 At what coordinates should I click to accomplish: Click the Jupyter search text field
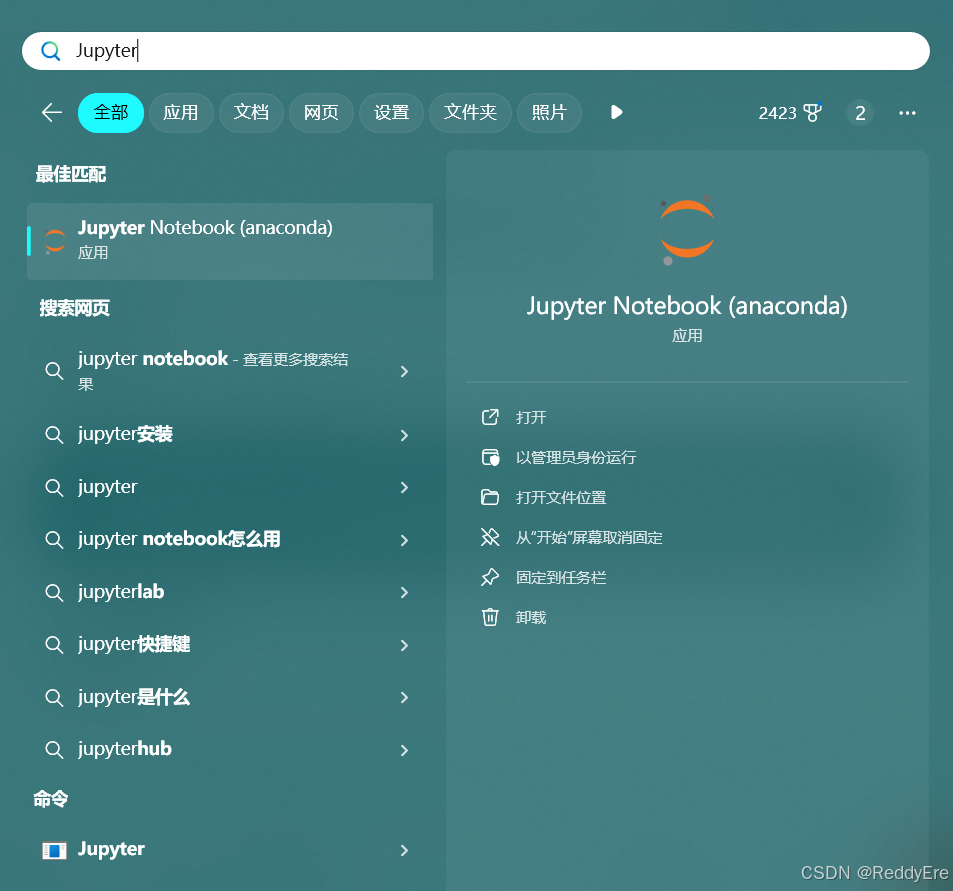(x=476, y=51)
